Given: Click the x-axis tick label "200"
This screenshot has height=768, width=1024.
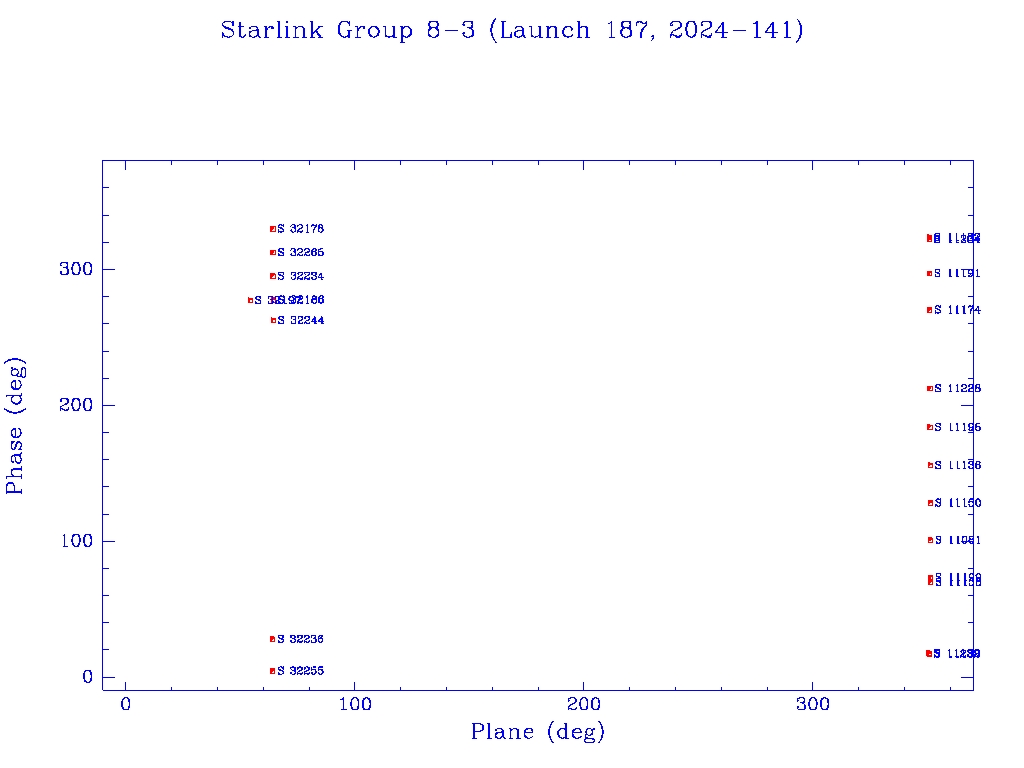Looking at the screenshot, I should [584, 704].
